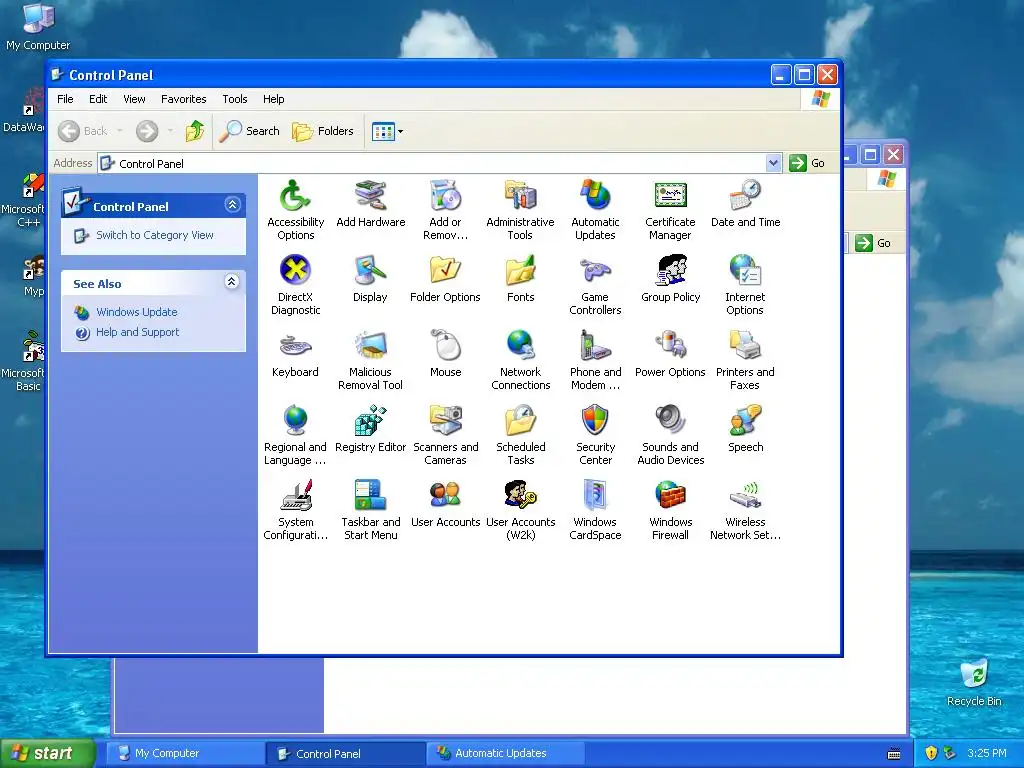Expand the Address bar dropdown arrow
The height and width of the screenshot is (768, 1024).
pos(773,163)
